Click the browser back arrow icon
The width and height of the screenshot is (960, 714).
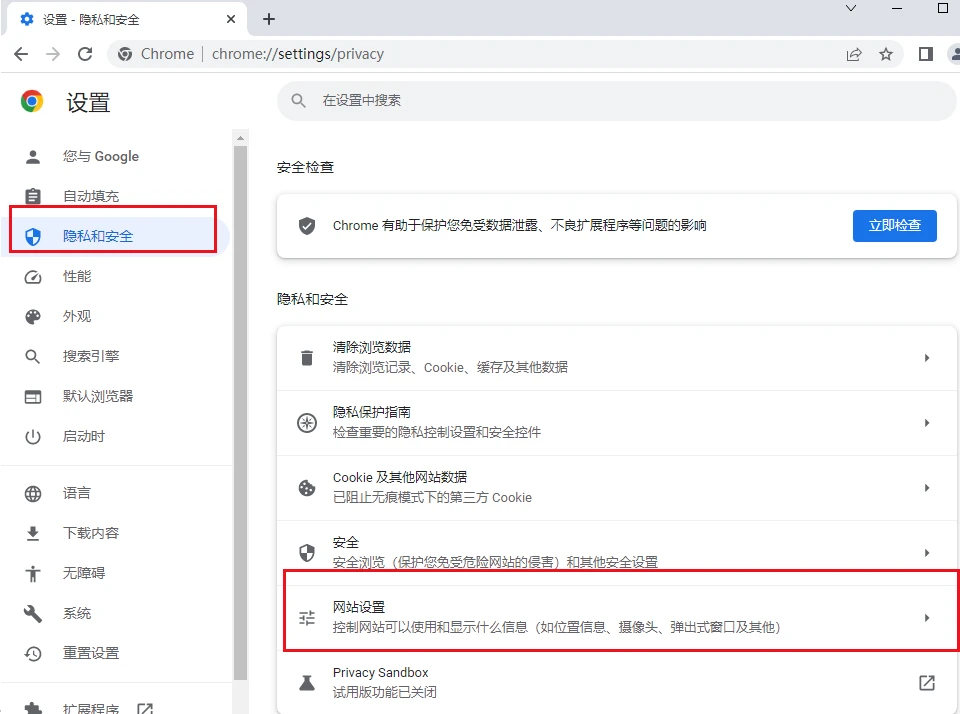point(21,54)
